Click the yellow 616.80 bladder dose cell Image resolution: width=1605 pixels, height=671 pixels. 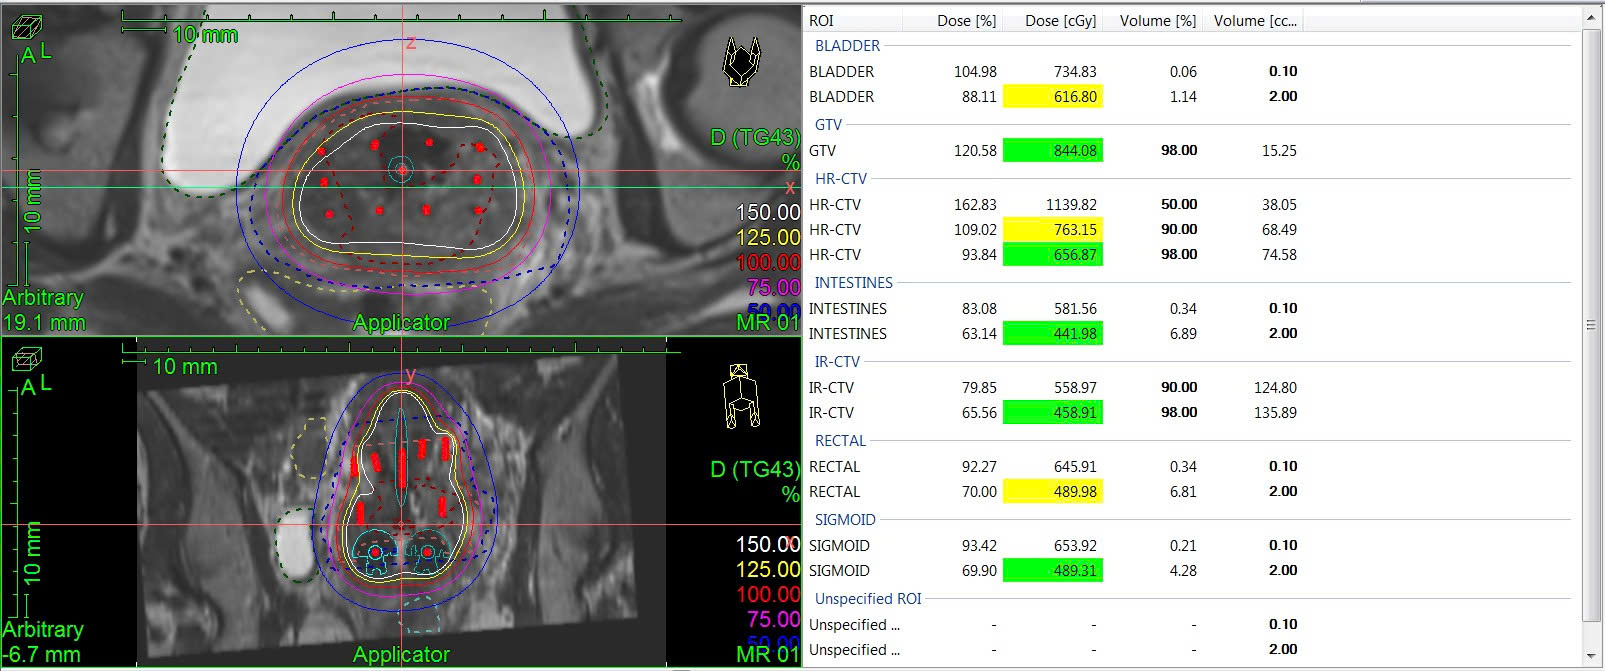[1054, 97]
